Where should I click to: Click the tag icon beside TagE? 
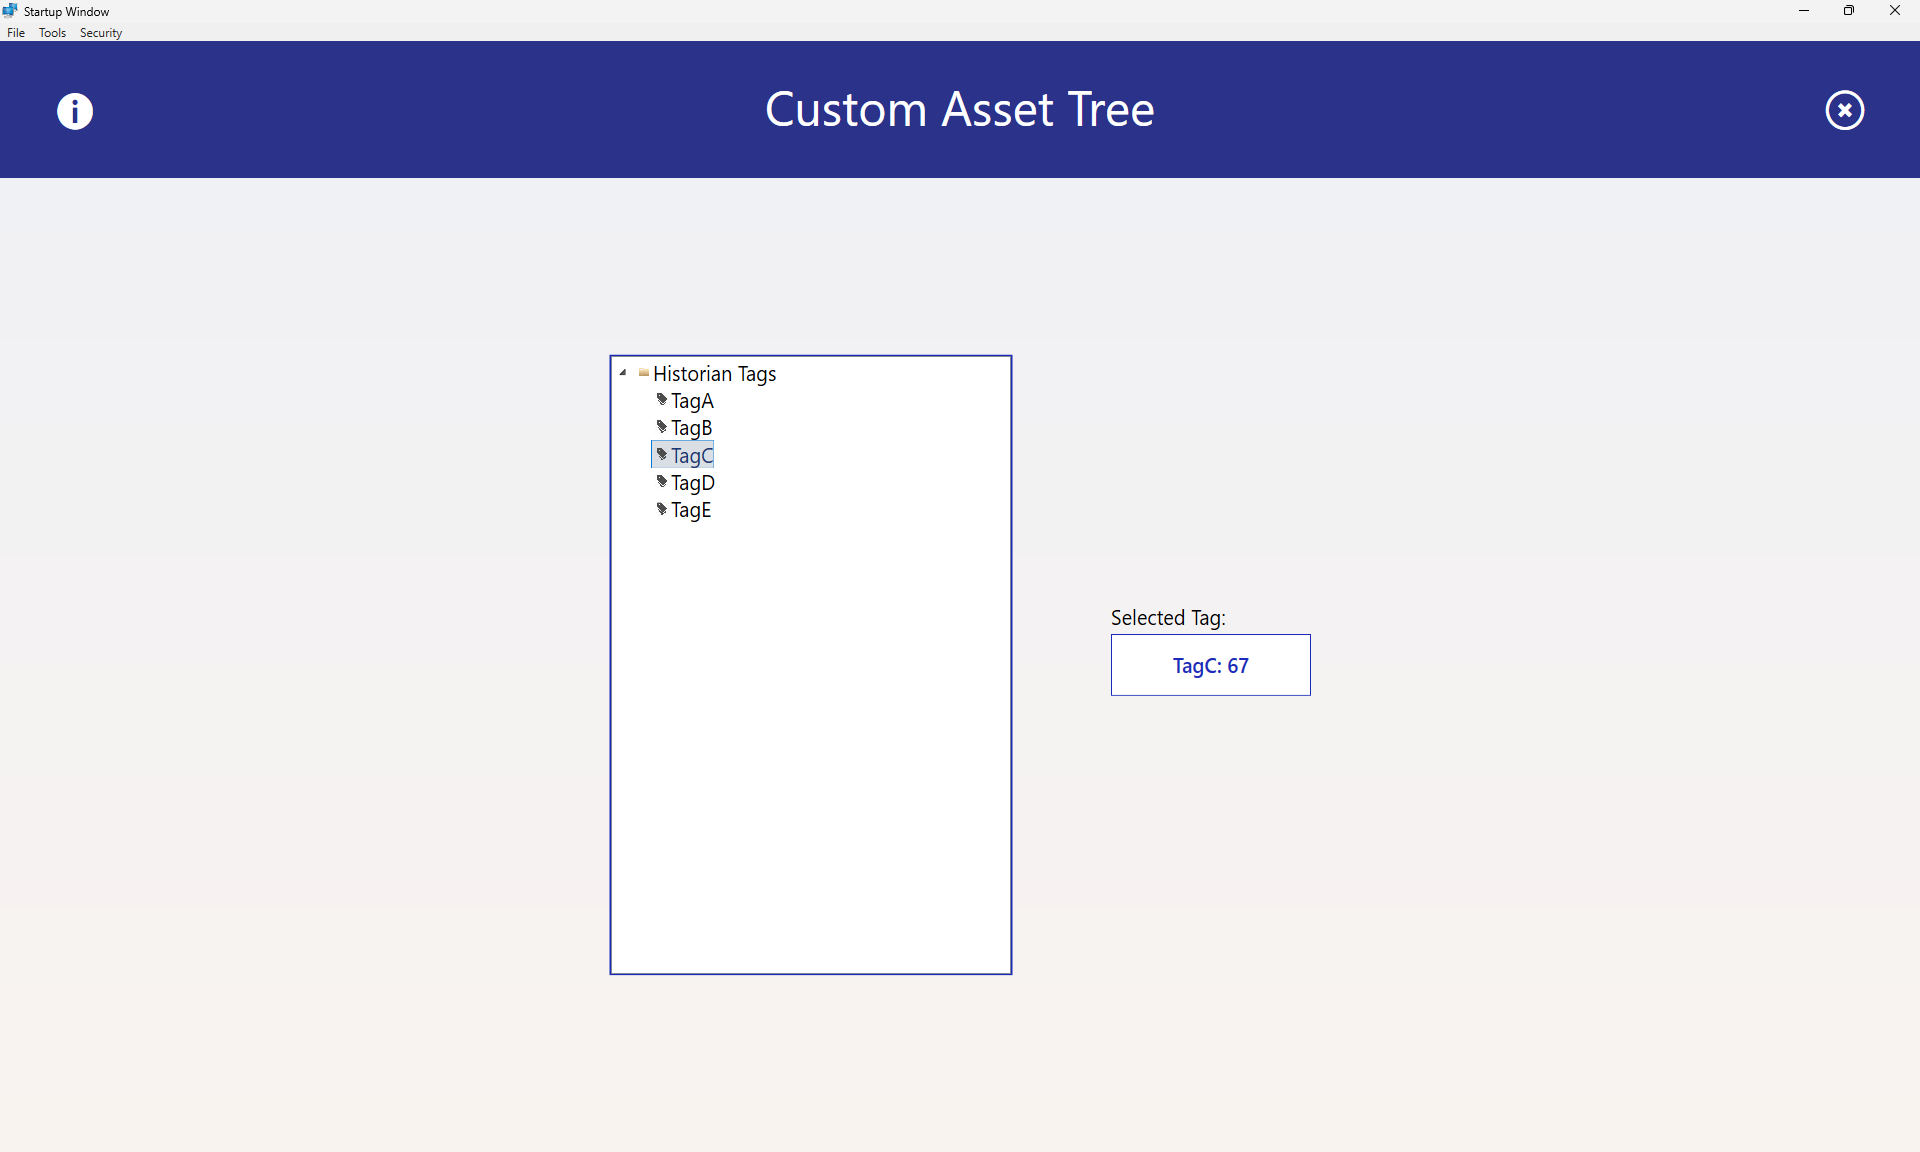(x=661, y=509)
